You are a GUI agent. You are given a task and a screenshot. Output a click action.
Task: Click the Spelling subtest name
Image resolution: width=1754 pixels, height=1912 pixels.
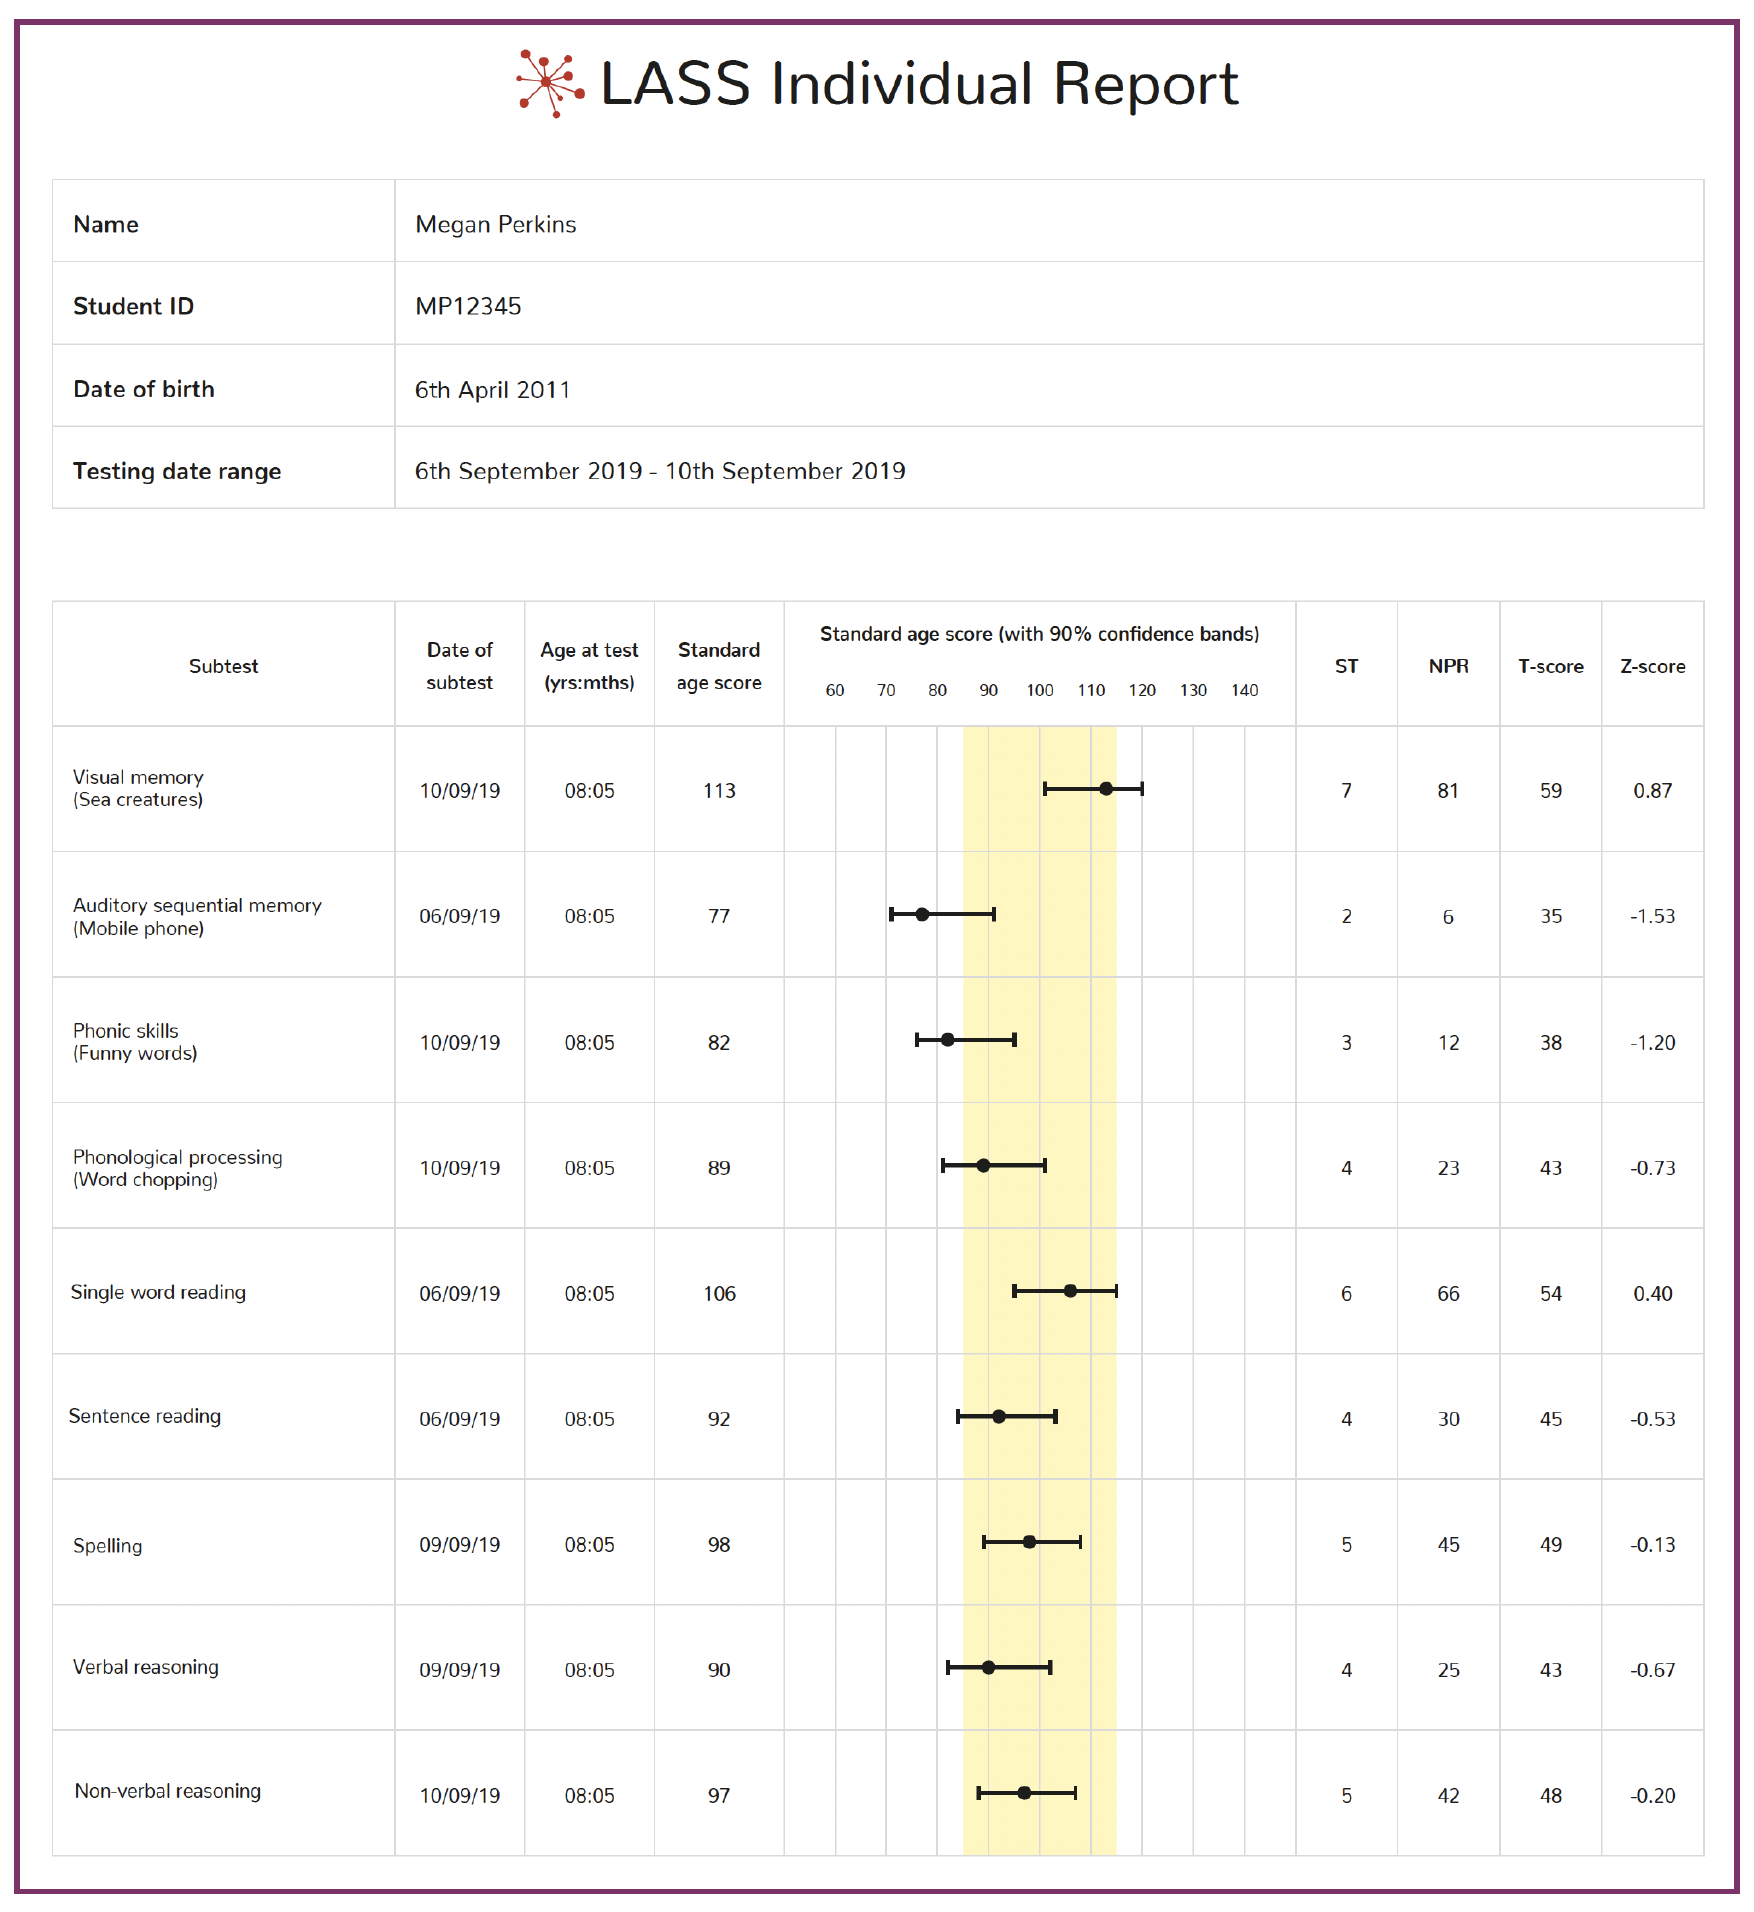[x=107, y=1545]
